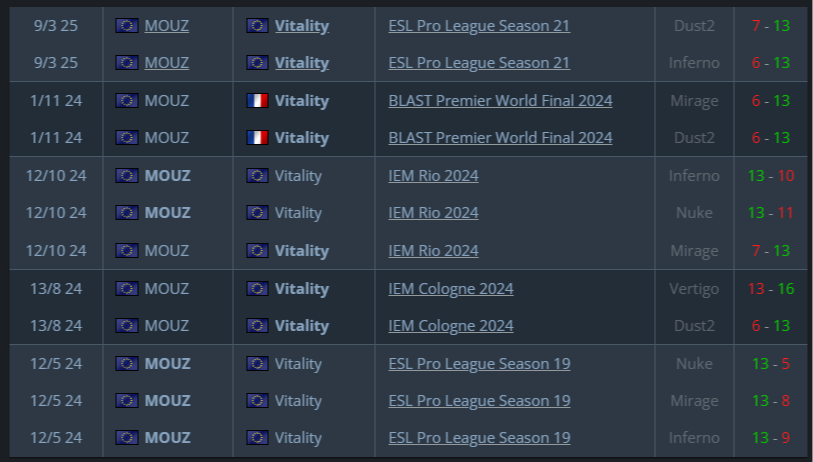Open IEM Rio 2024 link in Nuke row
This screenshot has height=462, width=813.
(x=433, y=213)
